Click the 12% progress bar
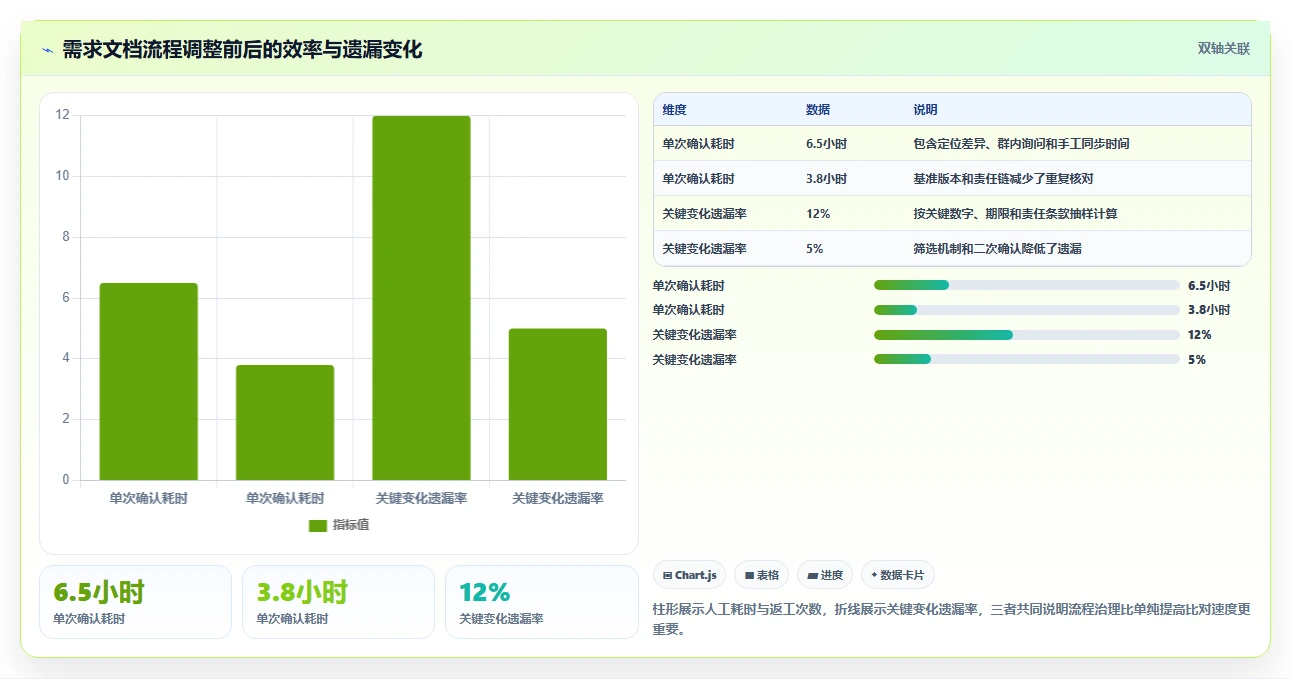This screenshot has width=1291, height=679. point(1027,335)
